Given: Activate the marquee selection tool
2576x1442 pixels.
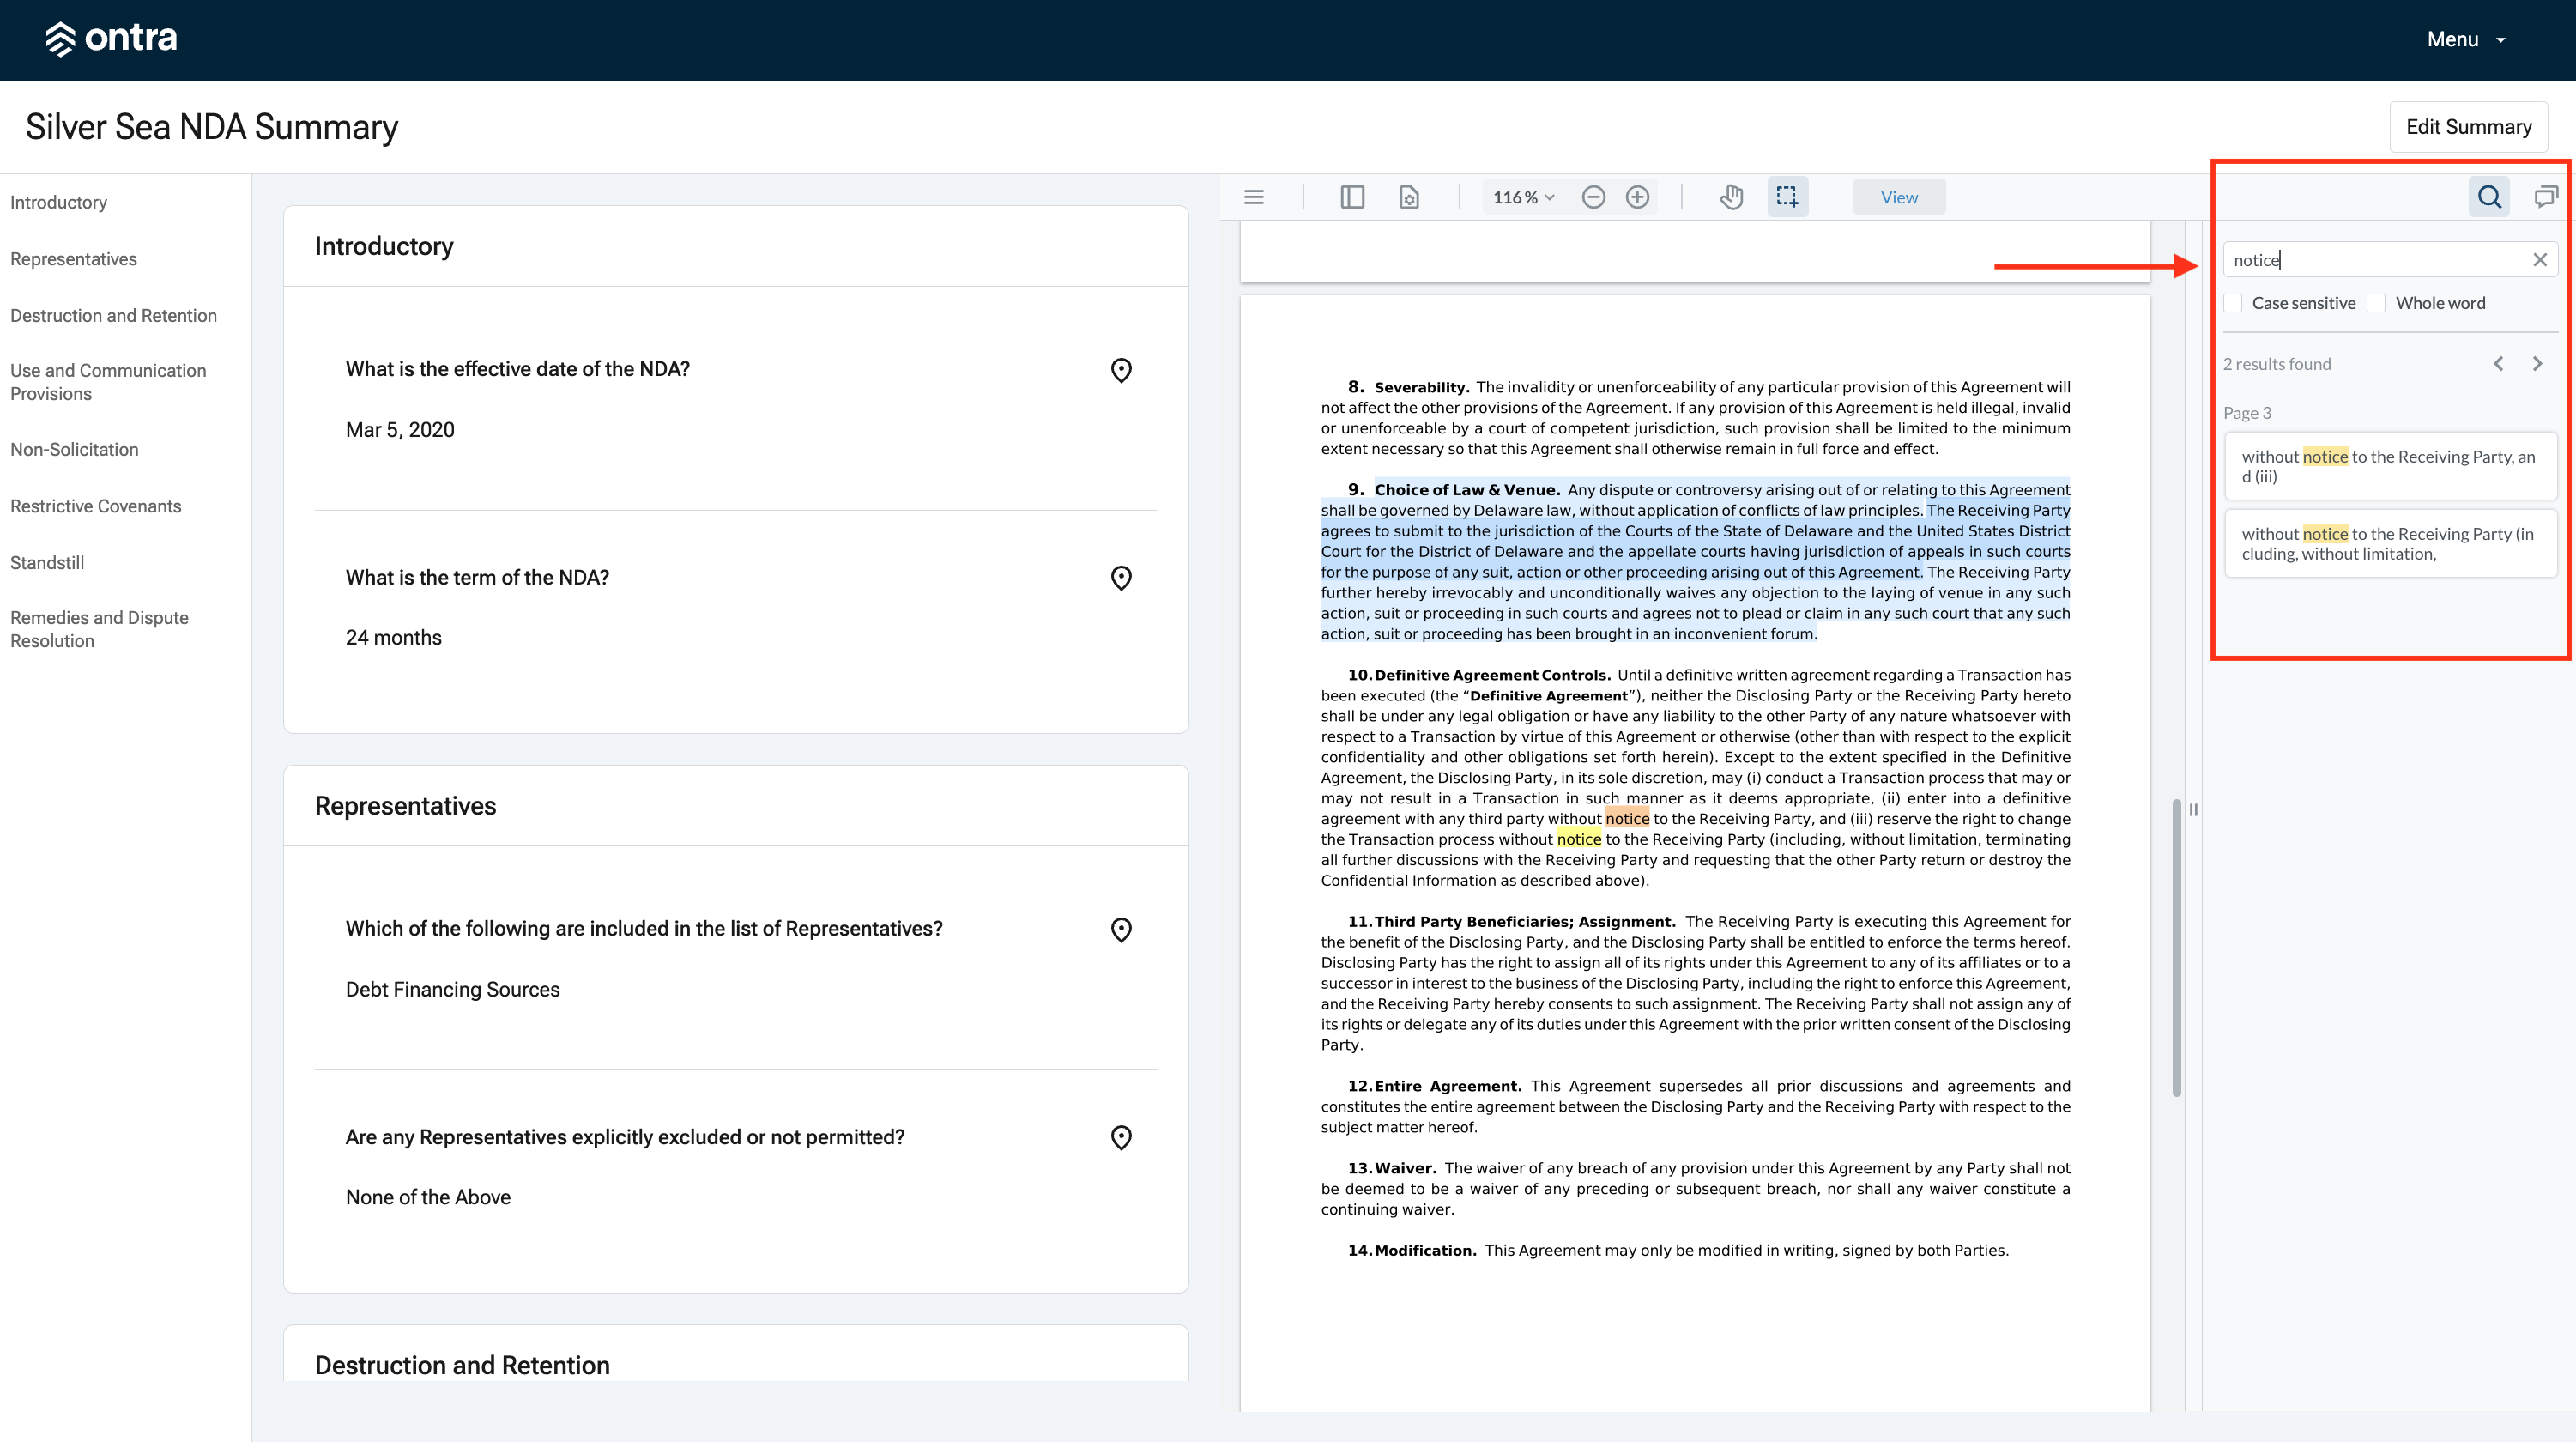Looking at the screenshot, I should (x=1787, y=197).
